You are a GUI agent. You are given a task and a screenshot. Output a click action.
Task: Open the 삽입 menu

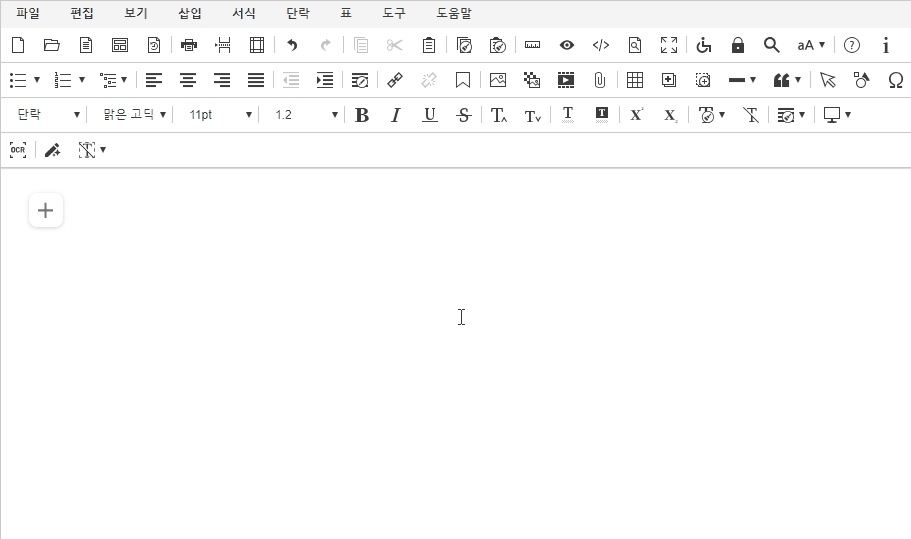tap(189, 14)
